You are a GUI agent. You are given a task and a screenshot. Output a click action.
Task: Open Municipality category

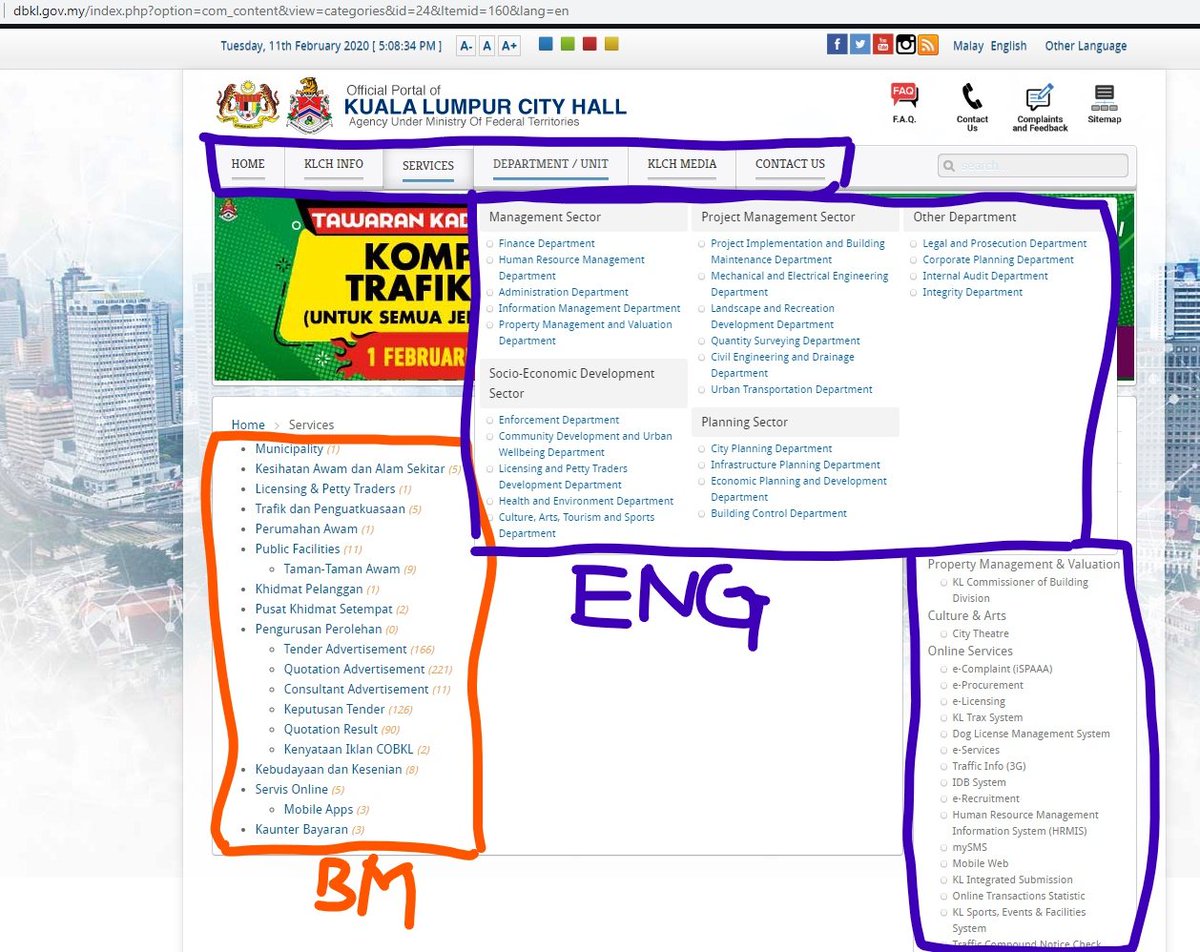pos(289,450)
